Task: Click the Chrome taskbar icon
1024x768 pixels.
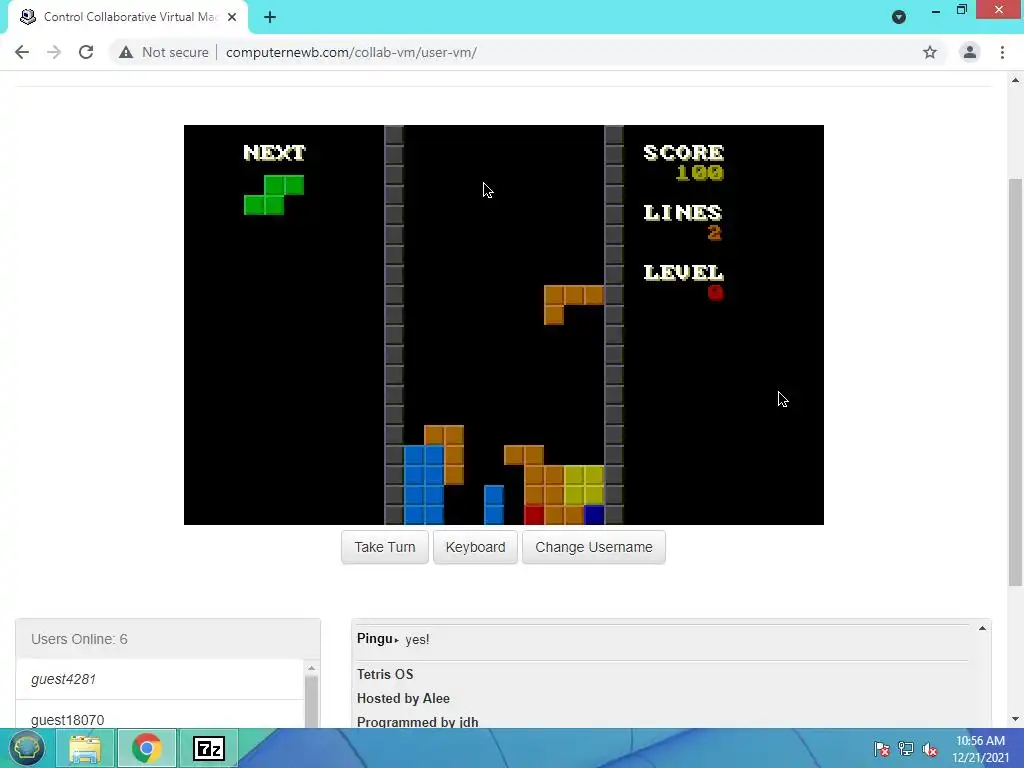Action: coord(146,748)
